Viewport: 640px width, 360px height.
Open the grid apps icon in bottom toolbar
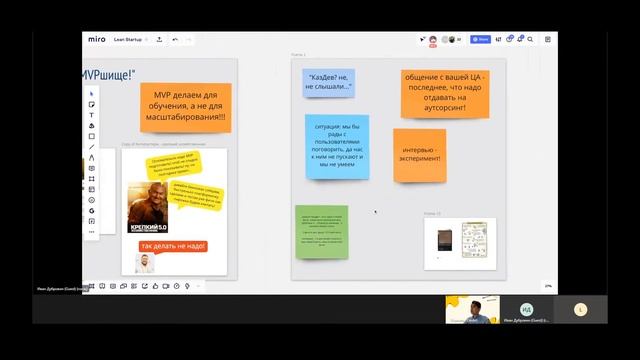(x=134, y=286)
